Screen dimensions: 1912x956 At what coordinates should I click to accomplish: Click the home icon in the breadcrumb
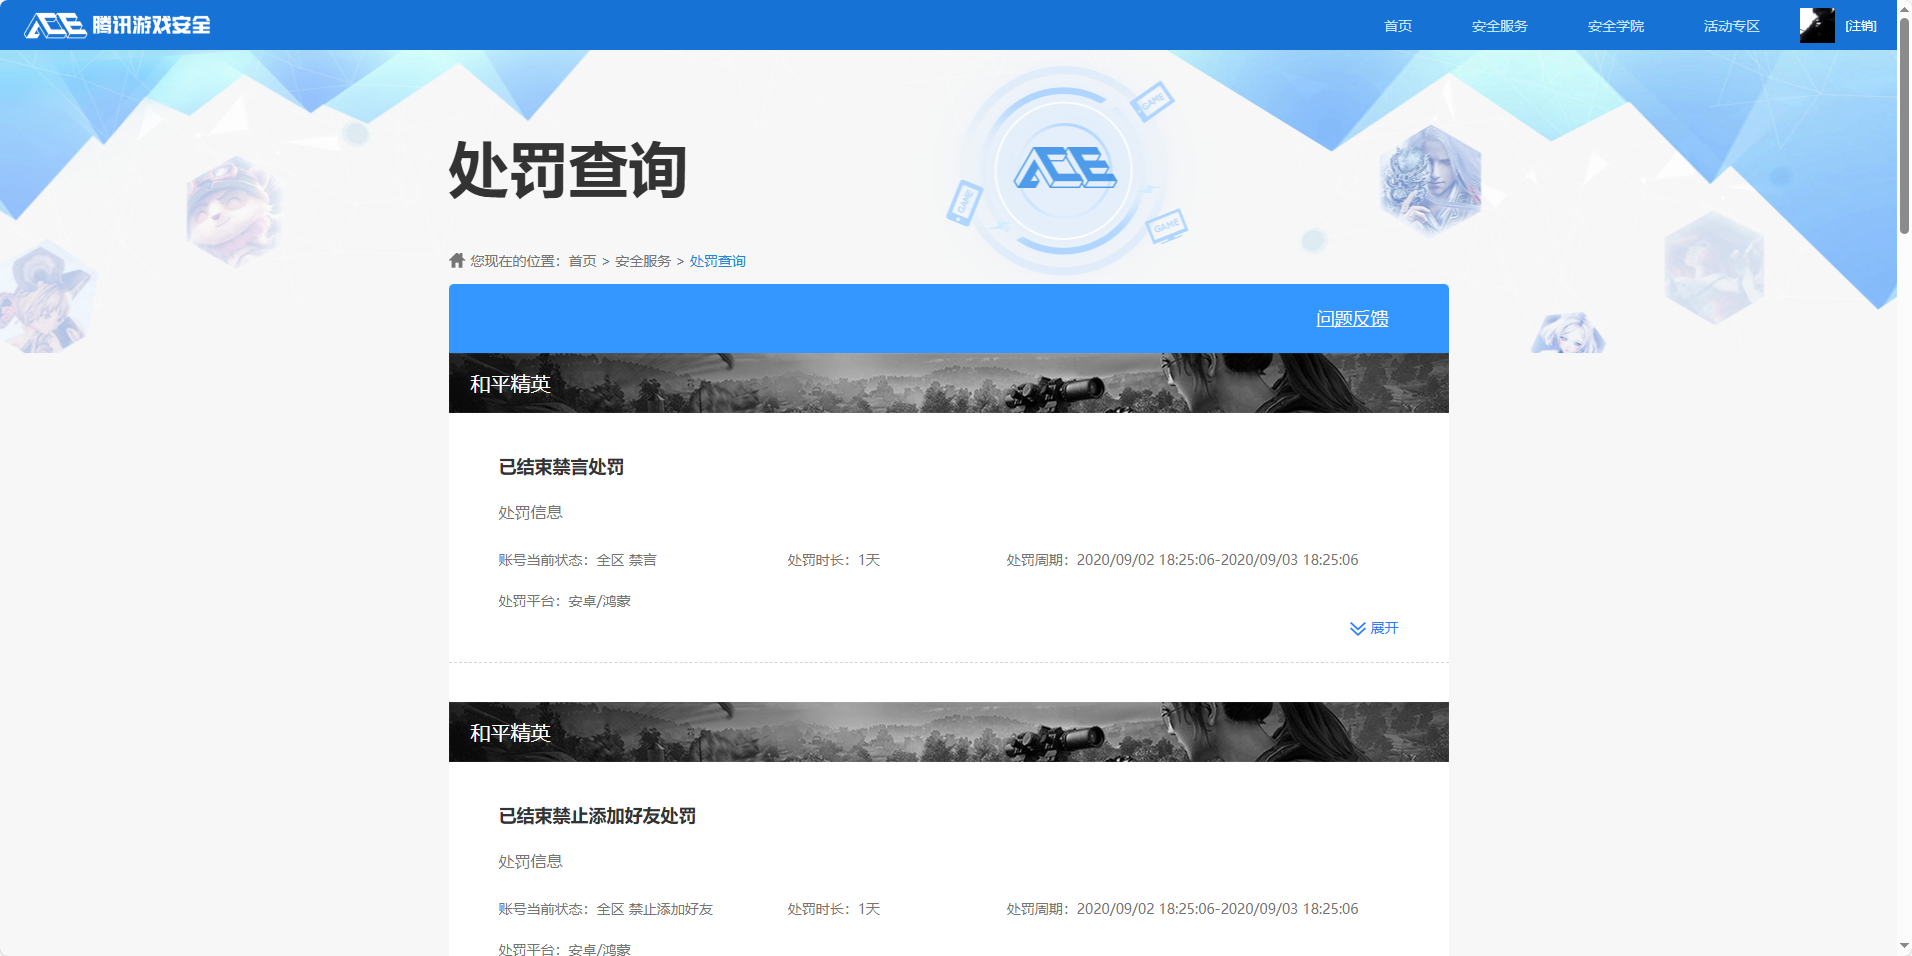tap(455, 260)
